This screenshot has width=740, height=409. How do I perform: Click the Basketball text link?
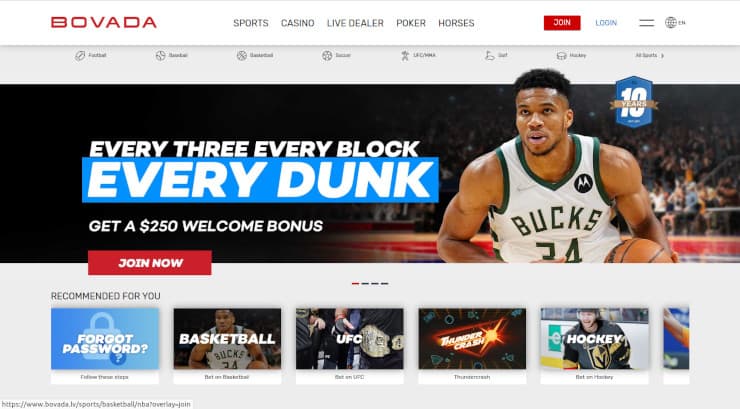(261, 56)
